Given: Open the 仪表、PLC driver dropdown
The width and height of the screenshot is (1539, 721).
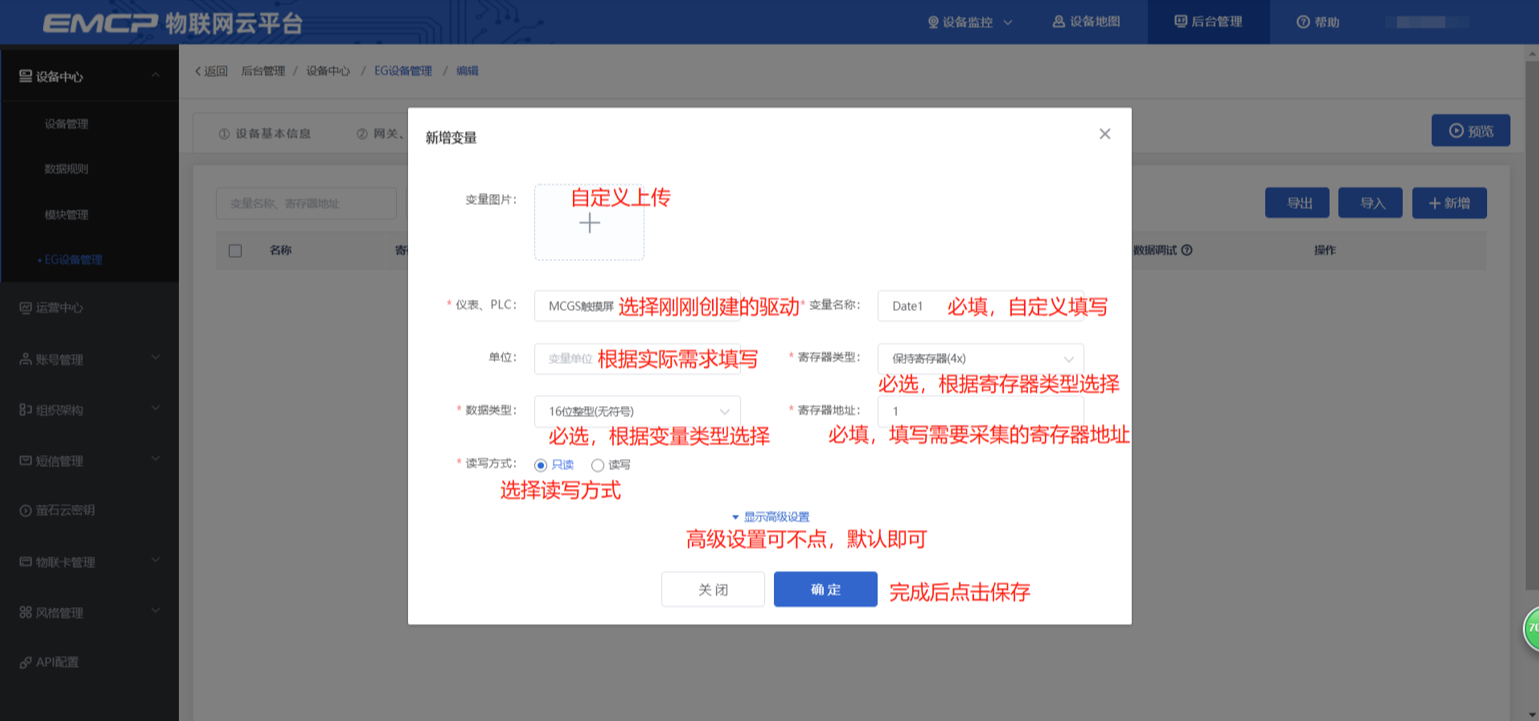Looking at the screenshot, I should [637, 306].
